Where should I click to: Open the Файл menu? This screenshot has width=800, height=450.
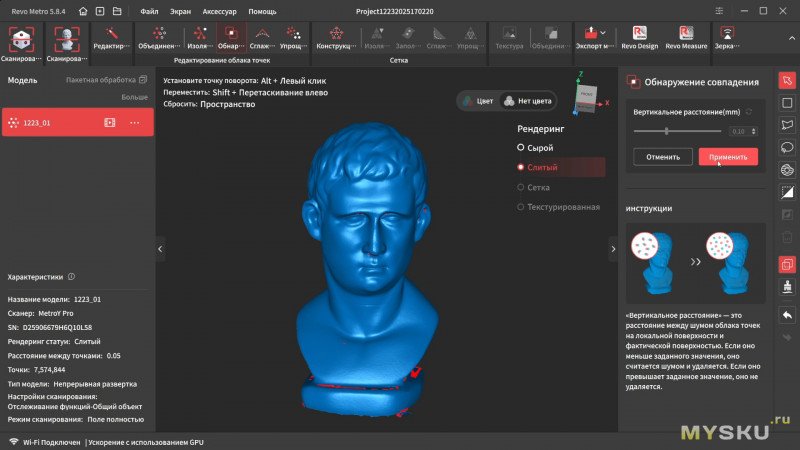coord(149,11)
